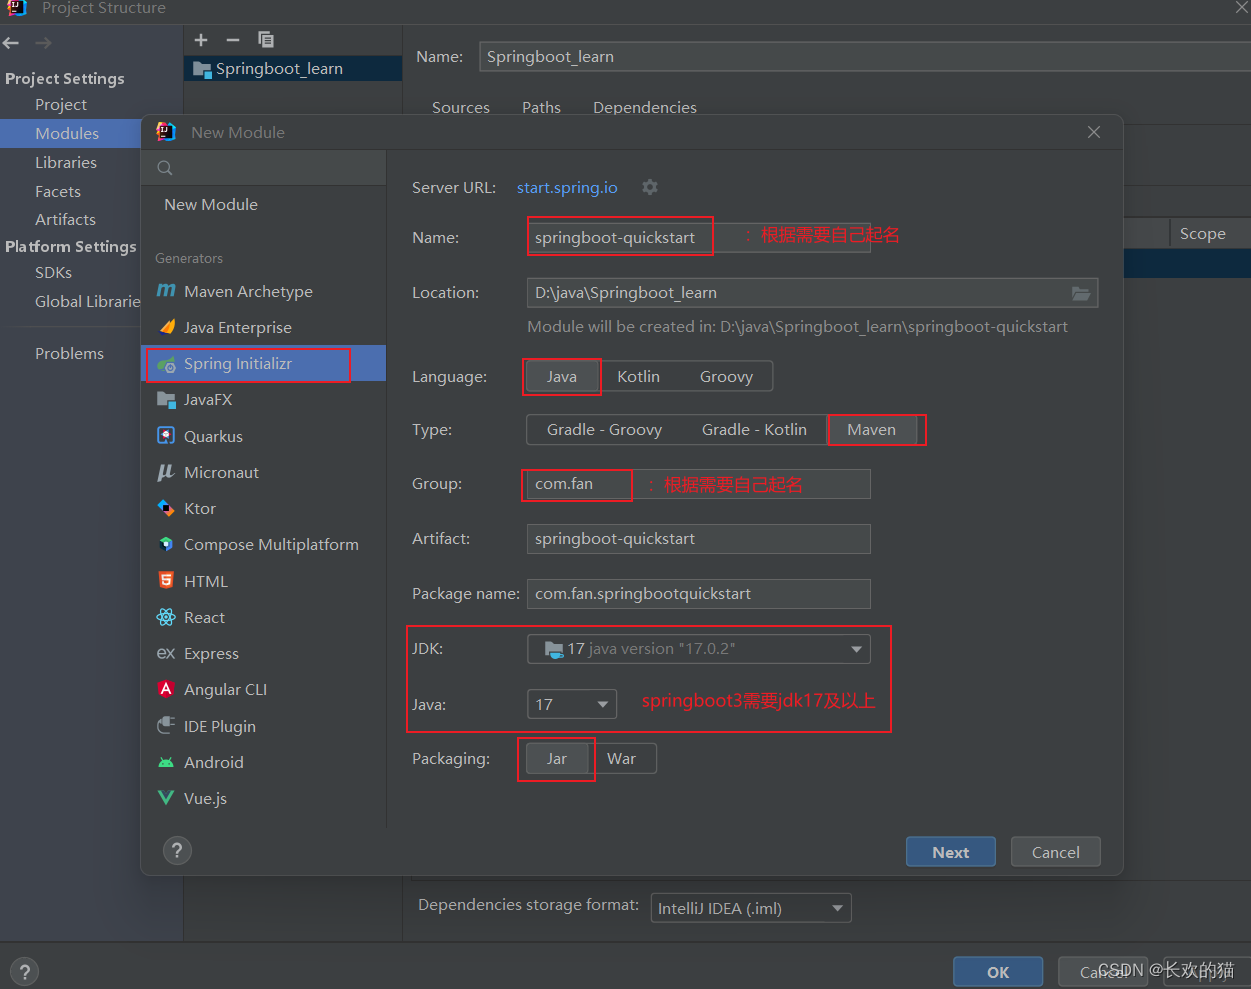Open SDKs under Platform Settings
Image resolution: width=1251 pixels, height=989 pixels.
tap(53, 272)
